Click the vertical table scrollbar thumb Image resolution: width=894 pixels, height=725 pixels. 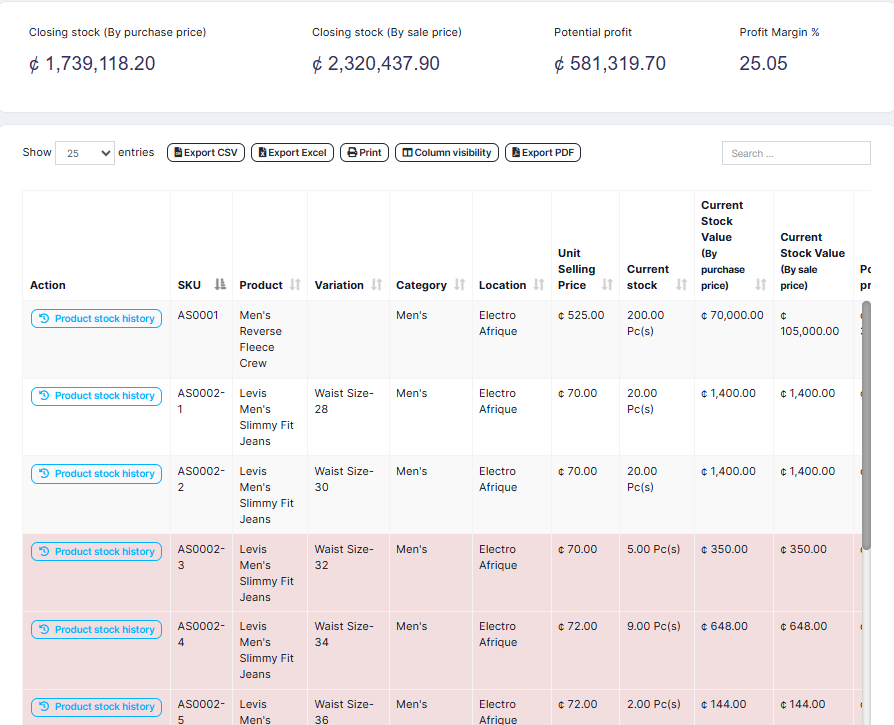pyautogui.click(x=866, y=425)
